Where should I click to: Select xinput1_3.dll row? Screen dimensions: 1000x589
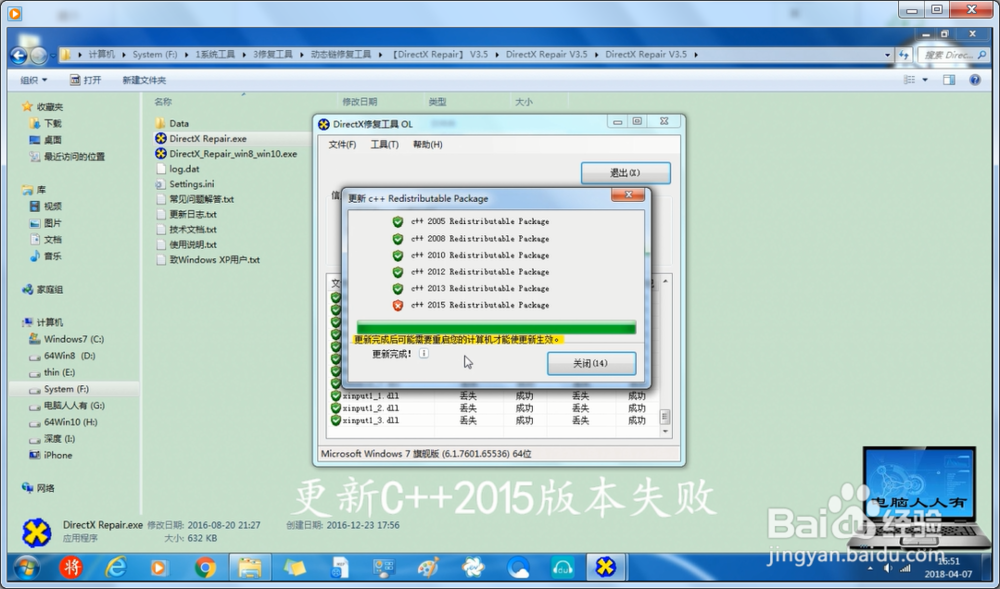point(492,421)
